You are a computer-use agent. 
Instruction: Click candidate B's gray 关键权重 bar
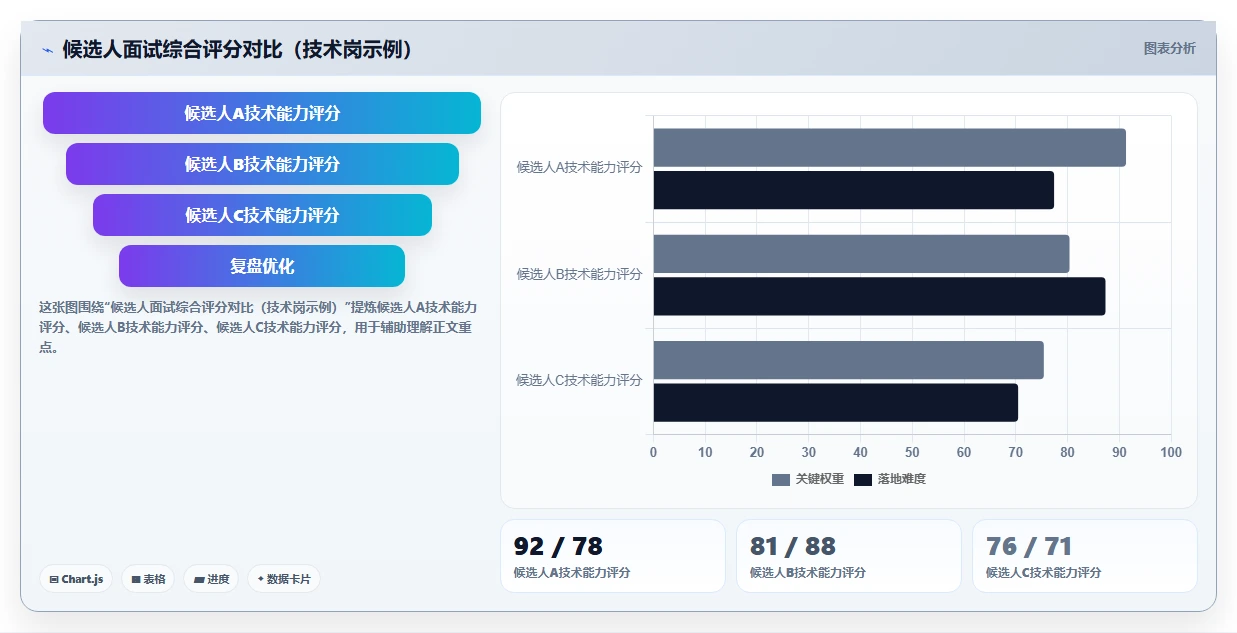(862, 254)
